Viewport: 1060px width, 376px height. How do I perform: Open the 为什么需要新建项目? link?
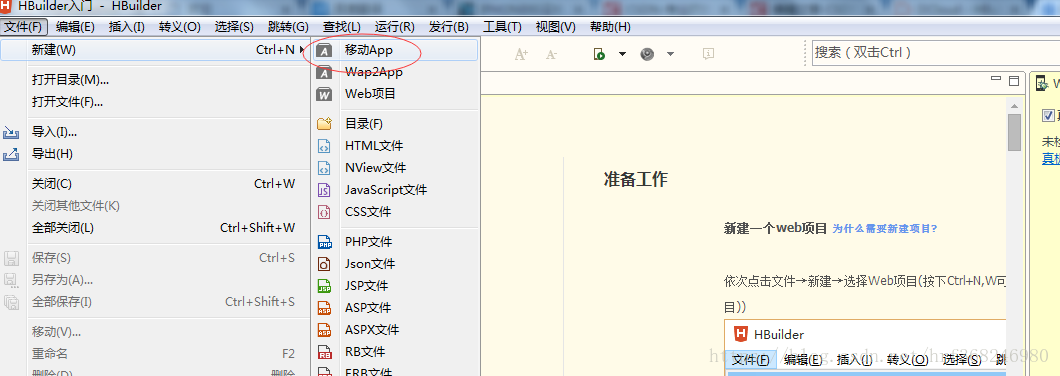(x=885, y=229)
